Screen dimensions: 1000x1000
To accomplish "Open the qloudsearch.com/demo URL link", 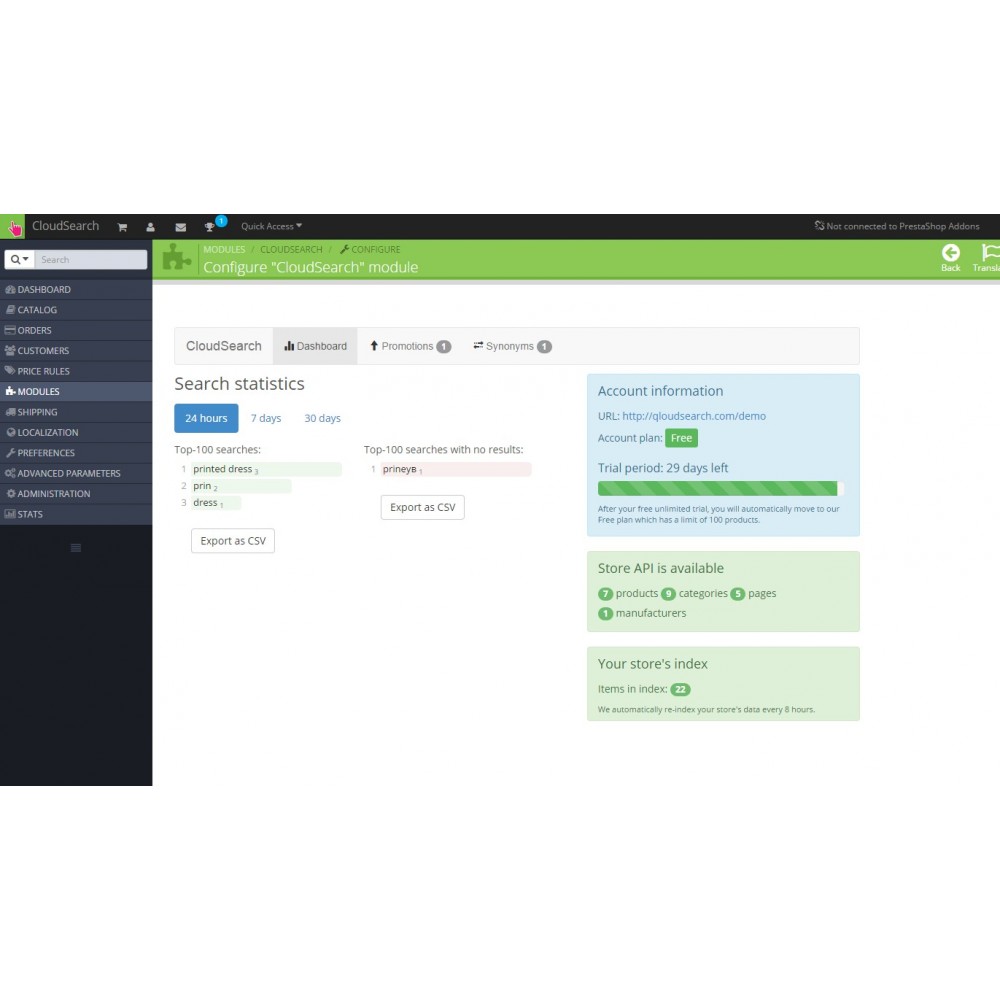I will [x=694, y=416].
